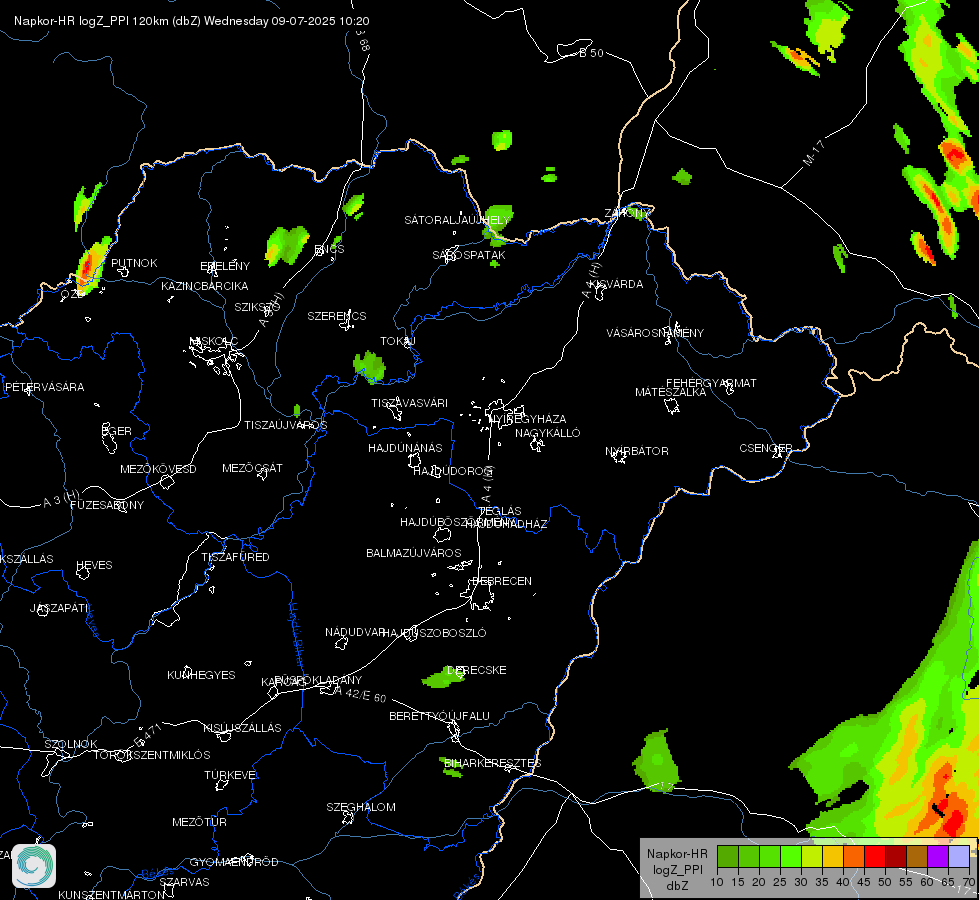Click the VASAROSNAMENY city label

click(x=655, y=333)
